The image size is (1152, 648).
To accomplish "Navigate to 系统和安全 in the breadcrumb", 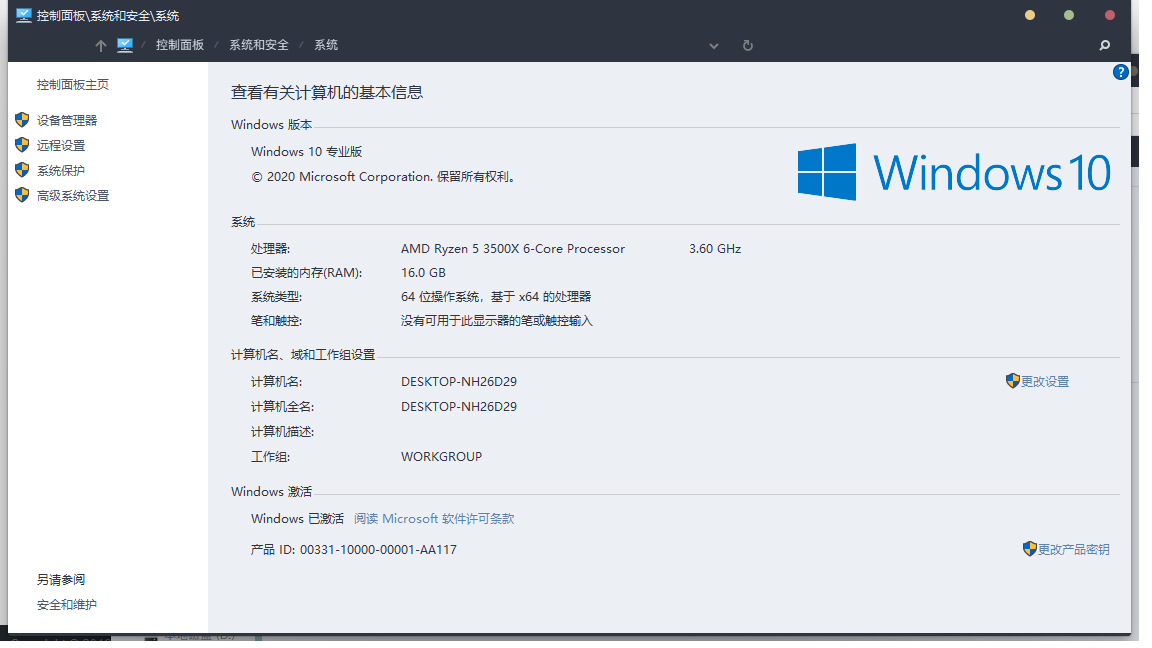I will (x=259, y=45).
